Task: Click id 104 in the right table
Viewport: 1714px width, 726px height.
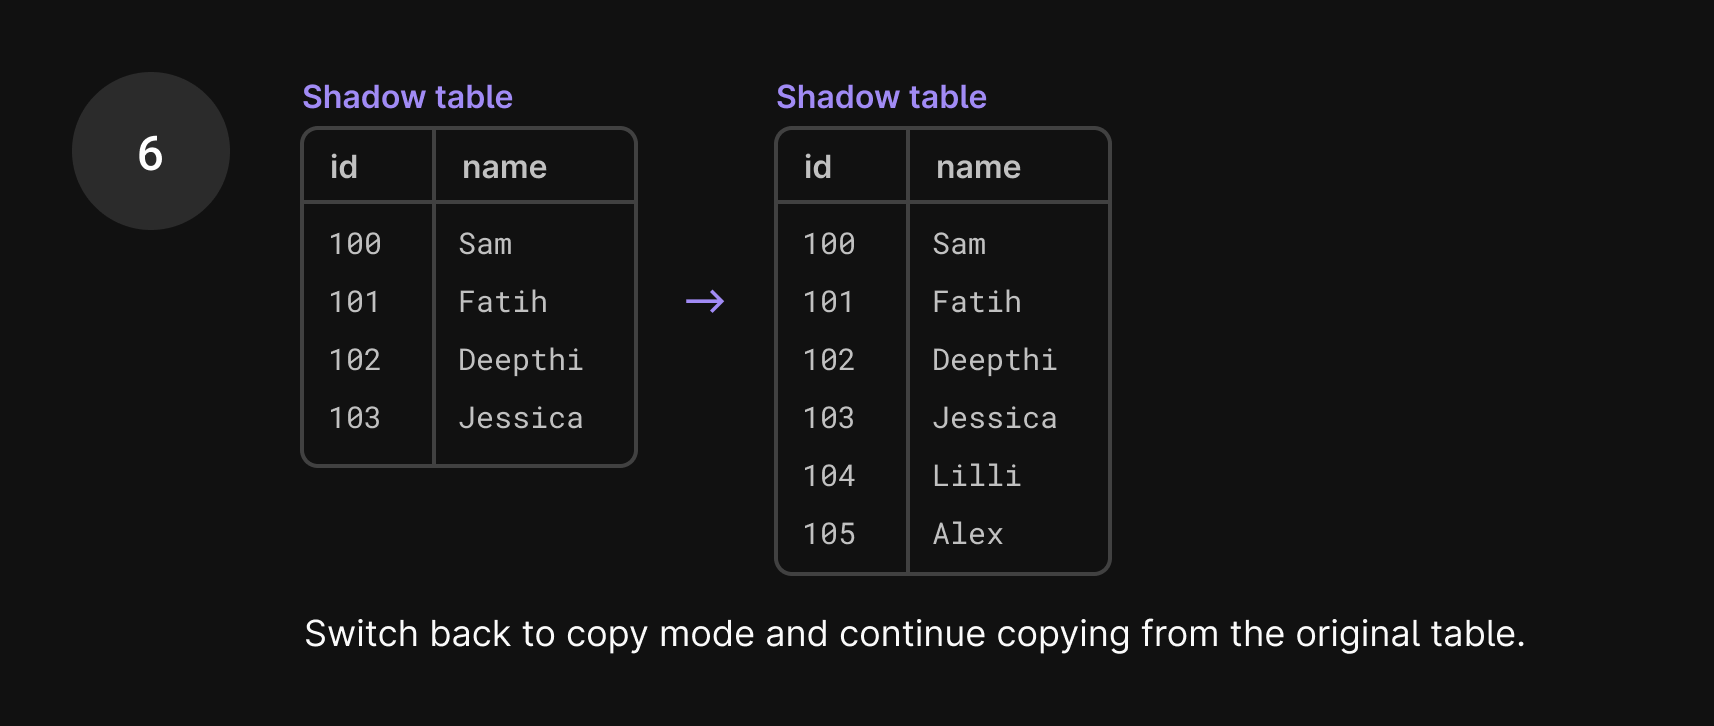Action: click(829, 475)
